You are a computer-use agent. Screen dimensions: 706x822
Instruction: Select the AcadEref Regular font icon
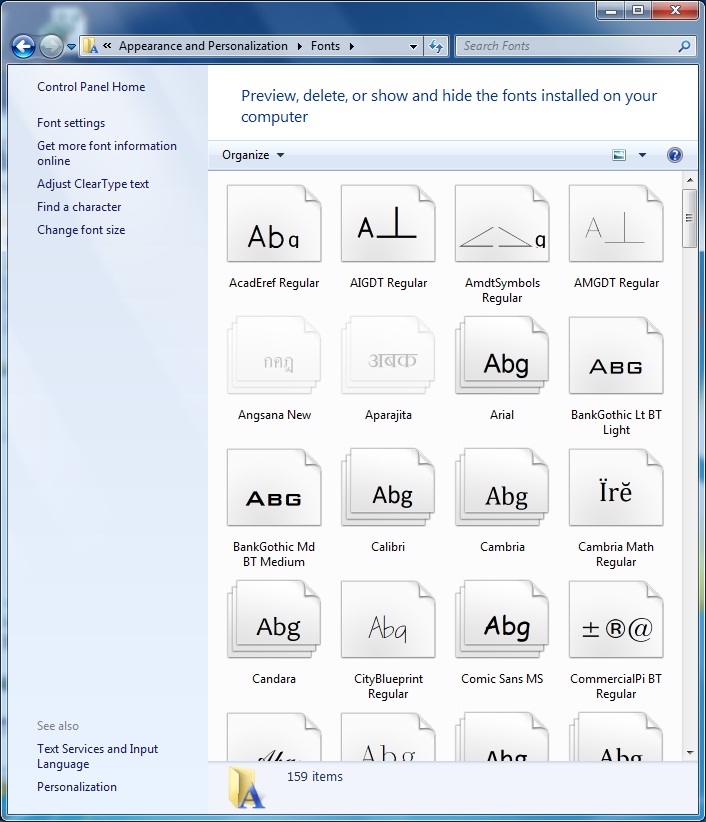point(274,224)
